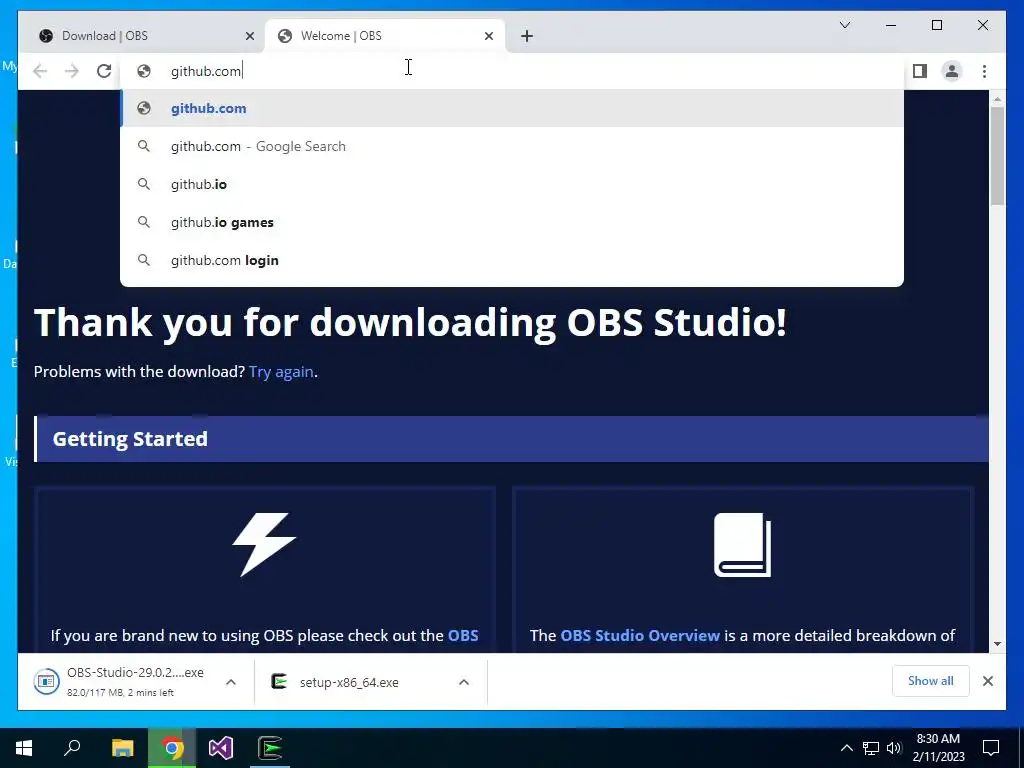Switch to the Download | OBS tab
The image size is (1024, 768).
142,36
